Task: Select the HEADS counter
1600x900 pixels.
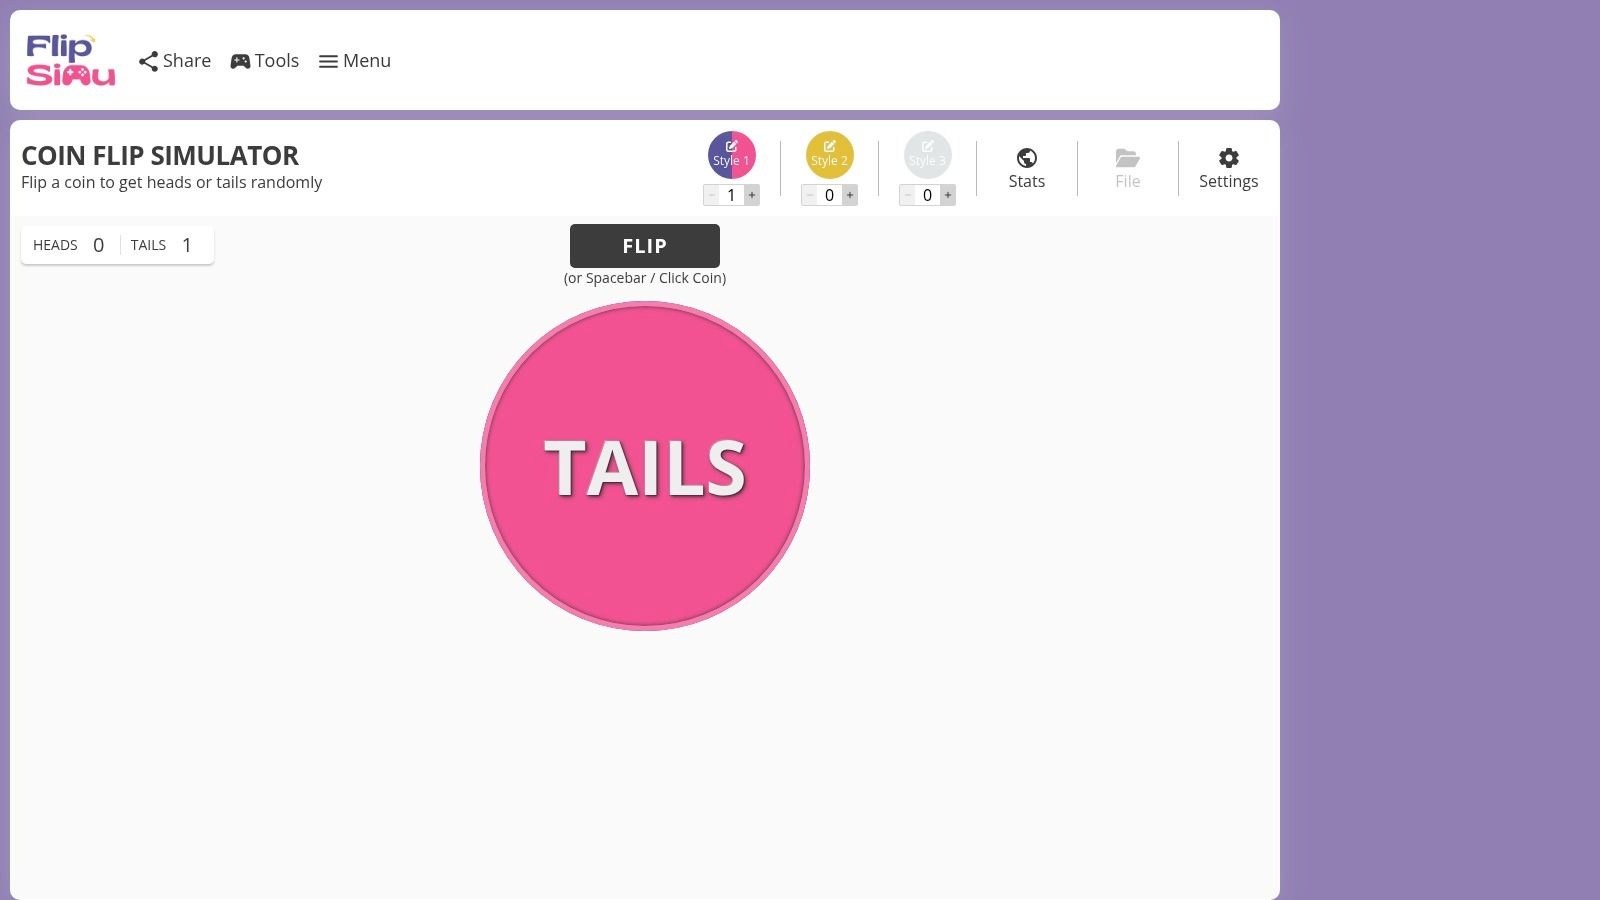Action: [x=69, y=245]
